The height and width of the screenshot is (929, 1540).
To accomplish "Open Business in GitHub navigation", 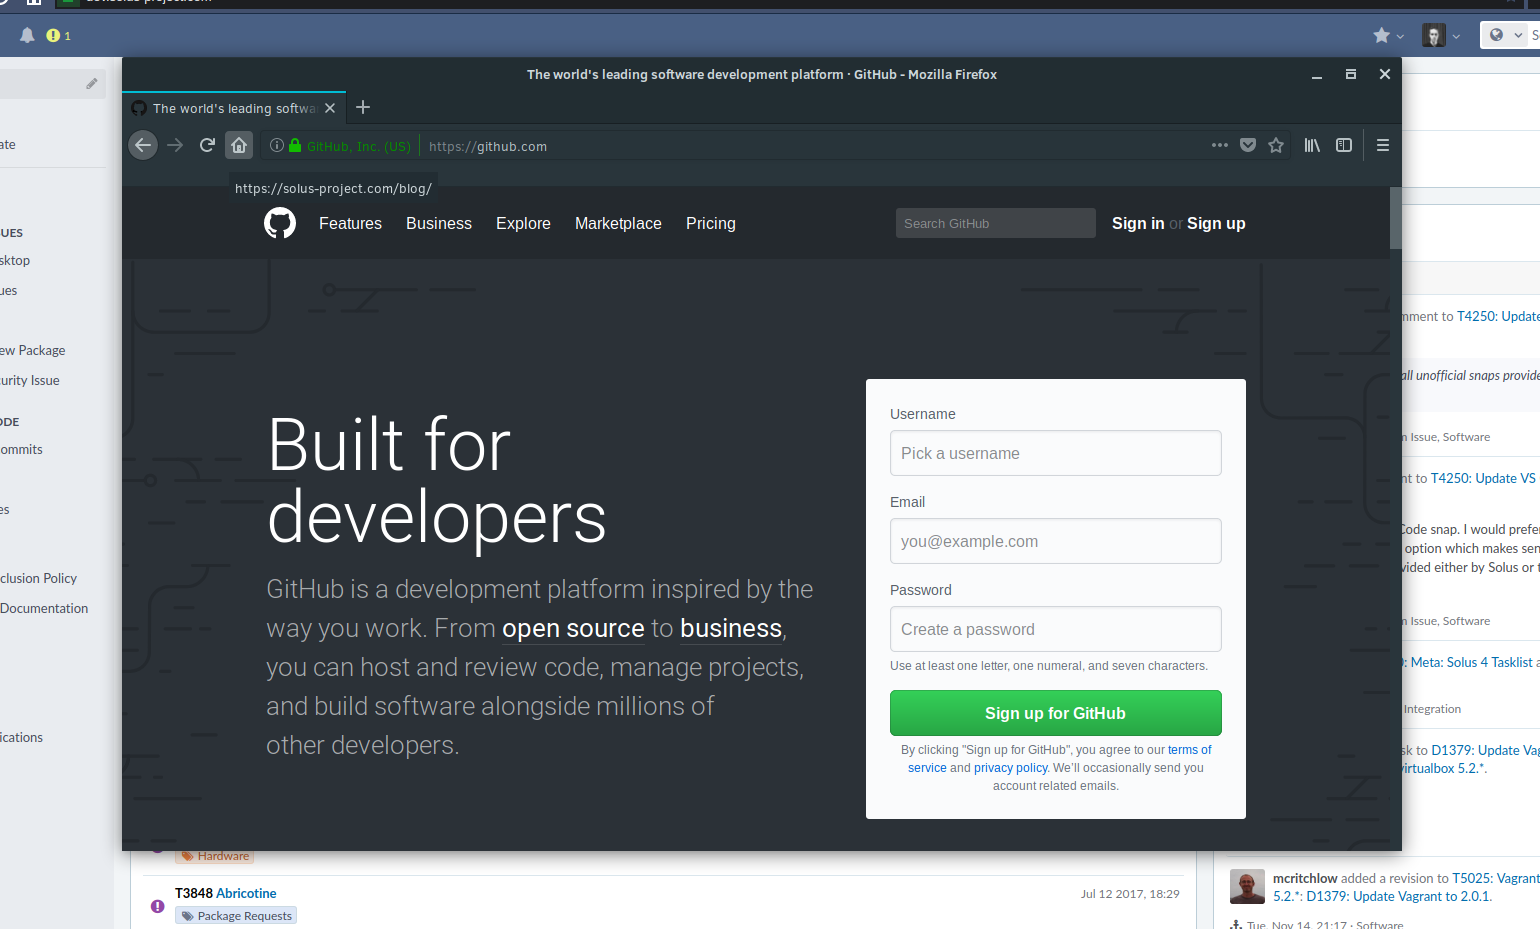I will pos(439,223).
